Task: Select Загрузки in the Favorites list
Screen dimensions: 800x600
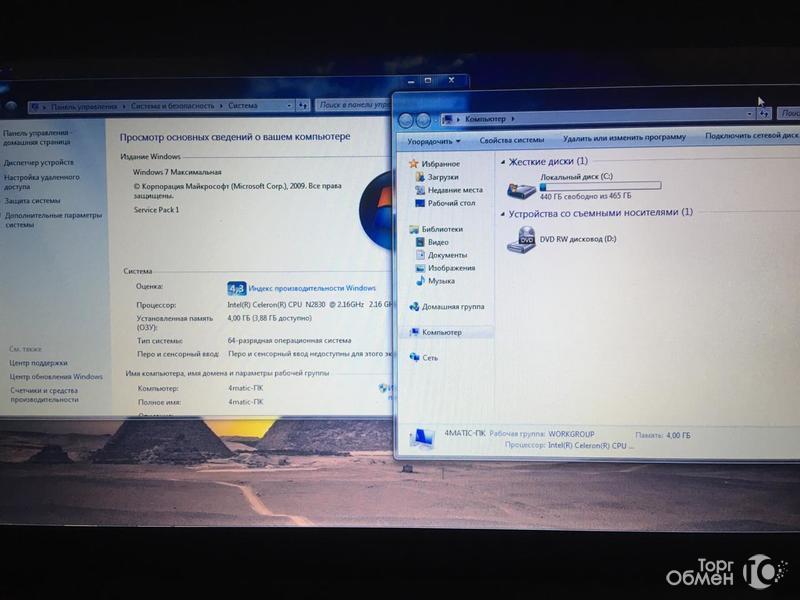Action: click(442, 177)
